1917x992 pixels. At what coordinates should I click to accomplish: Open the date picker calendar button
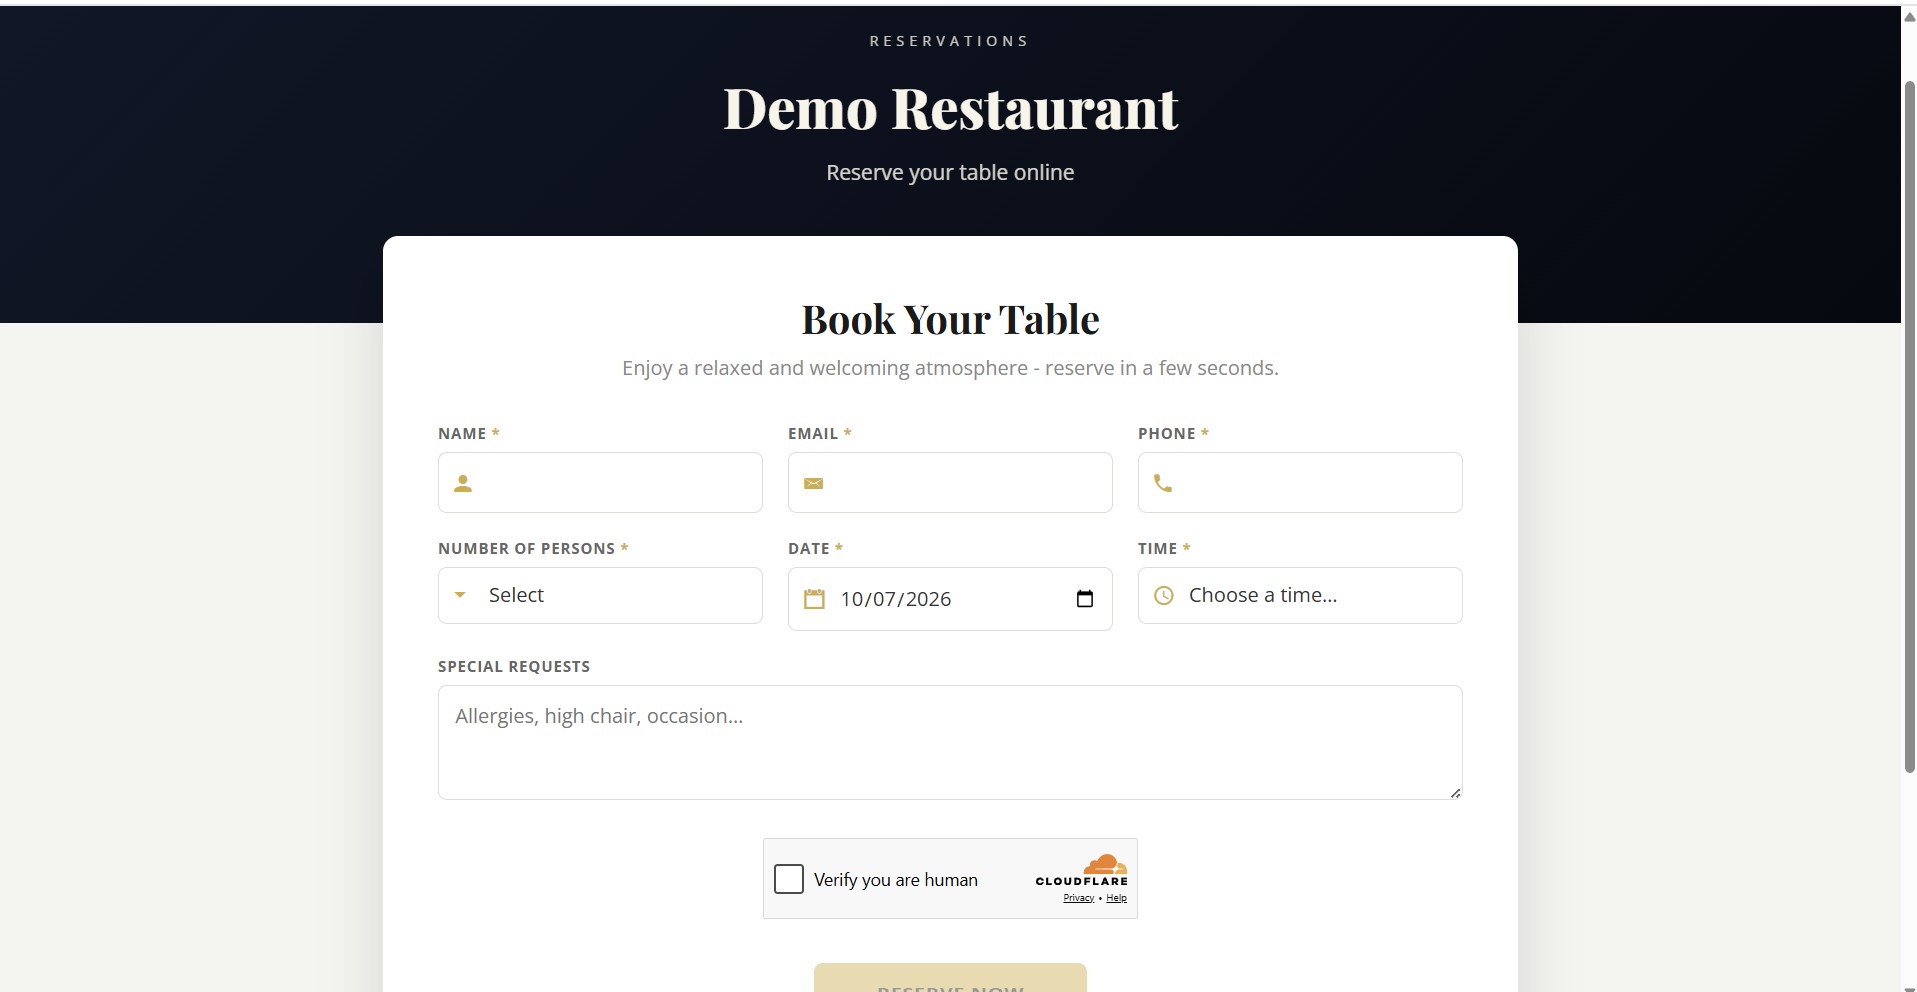[1085, 599]
